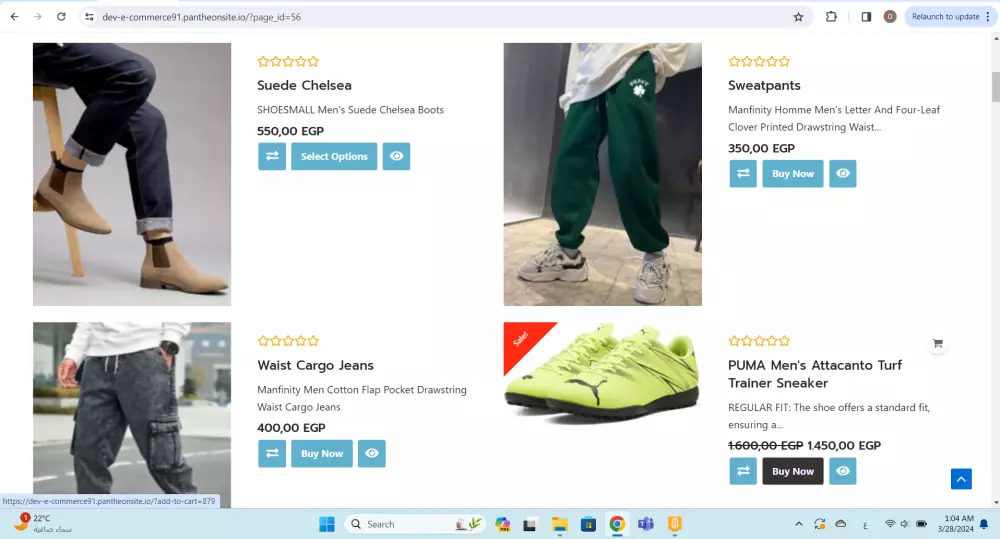Open the green Sweatpants image
Image resolution: width=1000 pixels, height=539 pixels.
[603, 174]
